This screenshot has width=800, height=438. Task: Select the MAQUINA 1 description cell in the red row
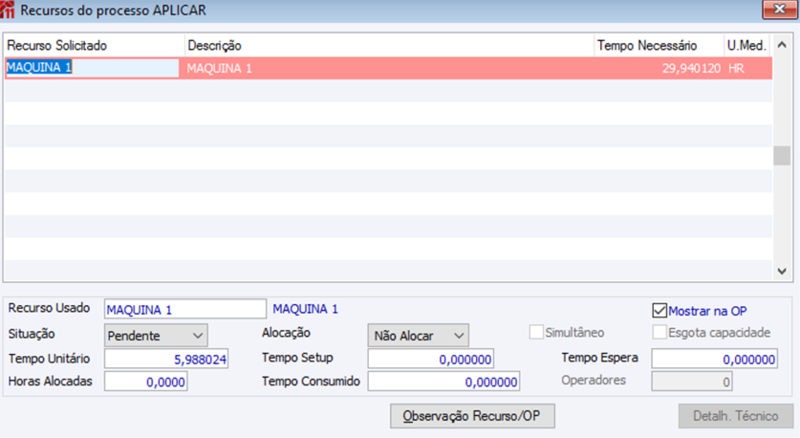(x=389, y=68)
